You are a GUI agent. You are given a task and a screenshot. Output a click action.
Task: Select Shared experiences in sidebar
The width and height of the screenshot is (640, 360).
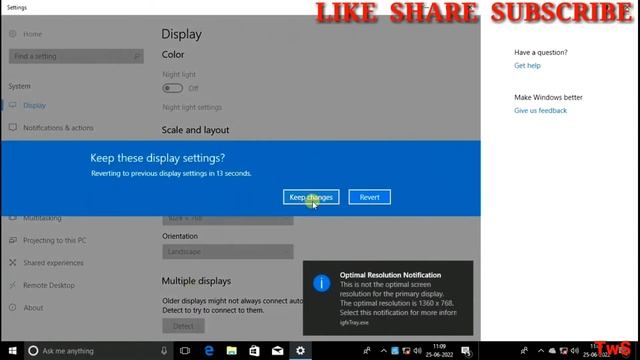(53, 263)
